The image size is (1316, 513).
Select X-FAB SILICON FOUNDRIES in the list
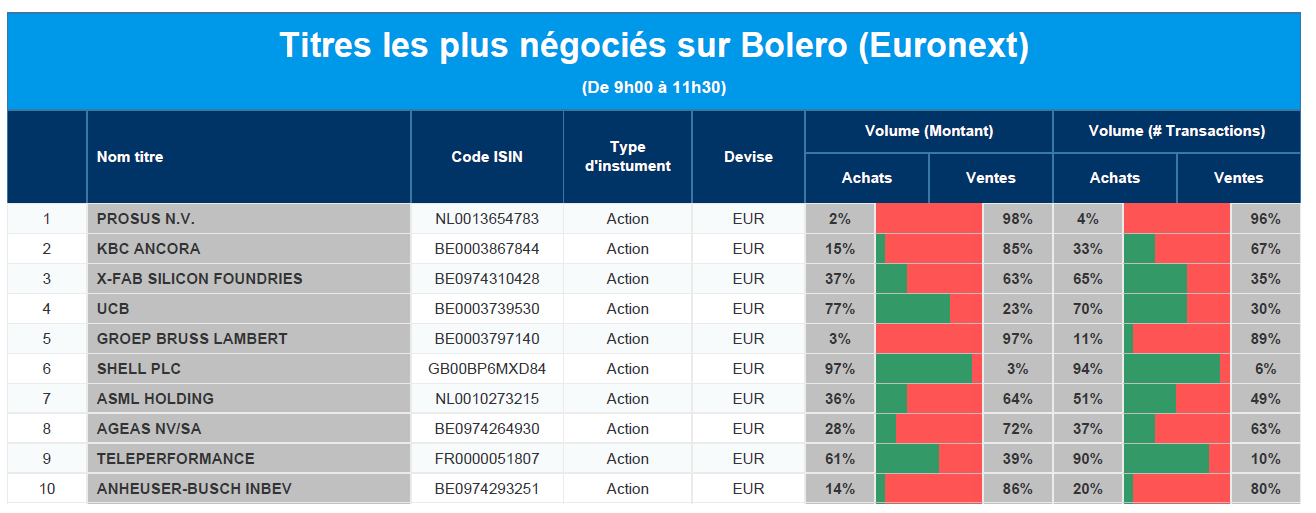coord(199,279)
